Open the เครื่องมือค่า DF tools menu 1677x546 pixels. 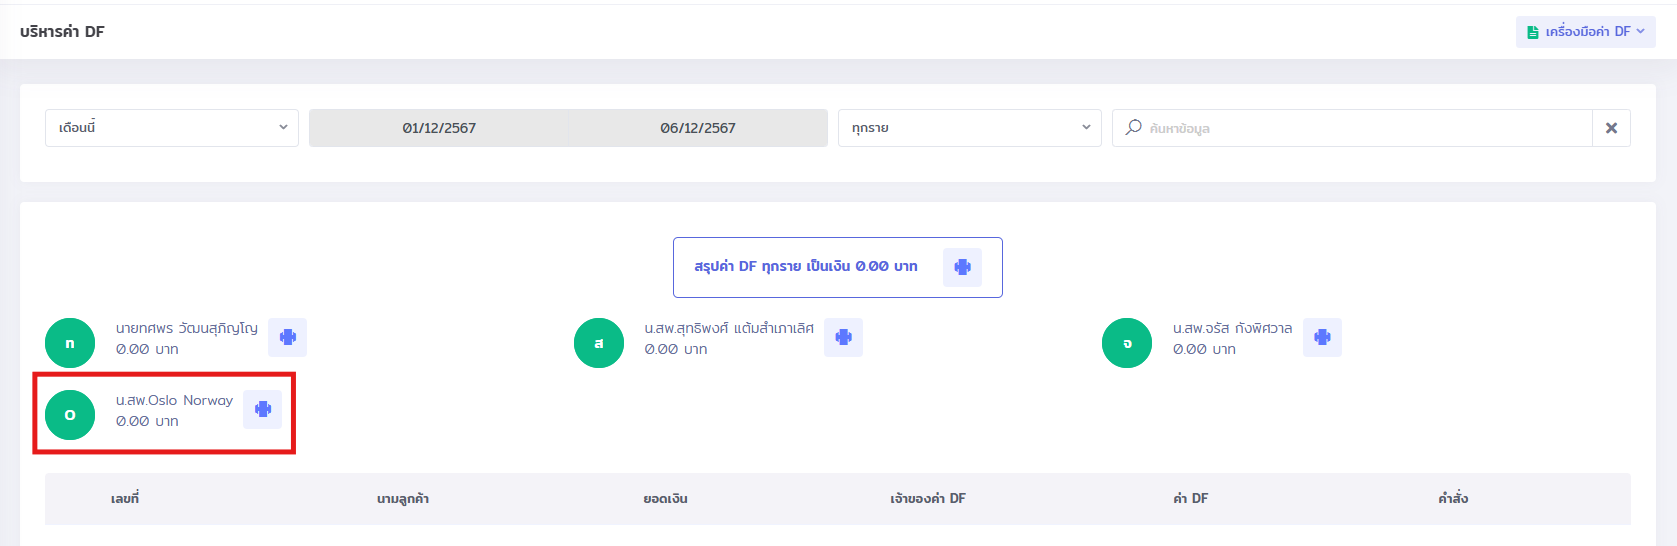point(1587,32)
